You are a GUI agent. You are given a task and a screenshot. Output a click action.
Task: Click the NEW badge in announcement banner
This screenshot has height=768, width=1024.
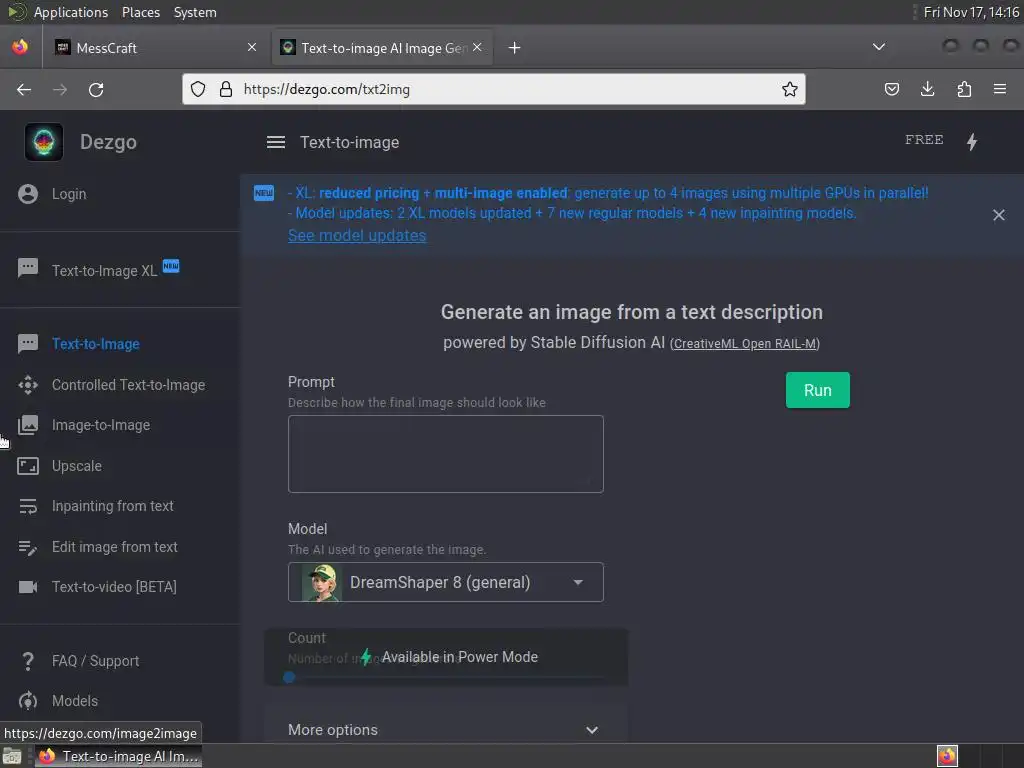(264, 193)
